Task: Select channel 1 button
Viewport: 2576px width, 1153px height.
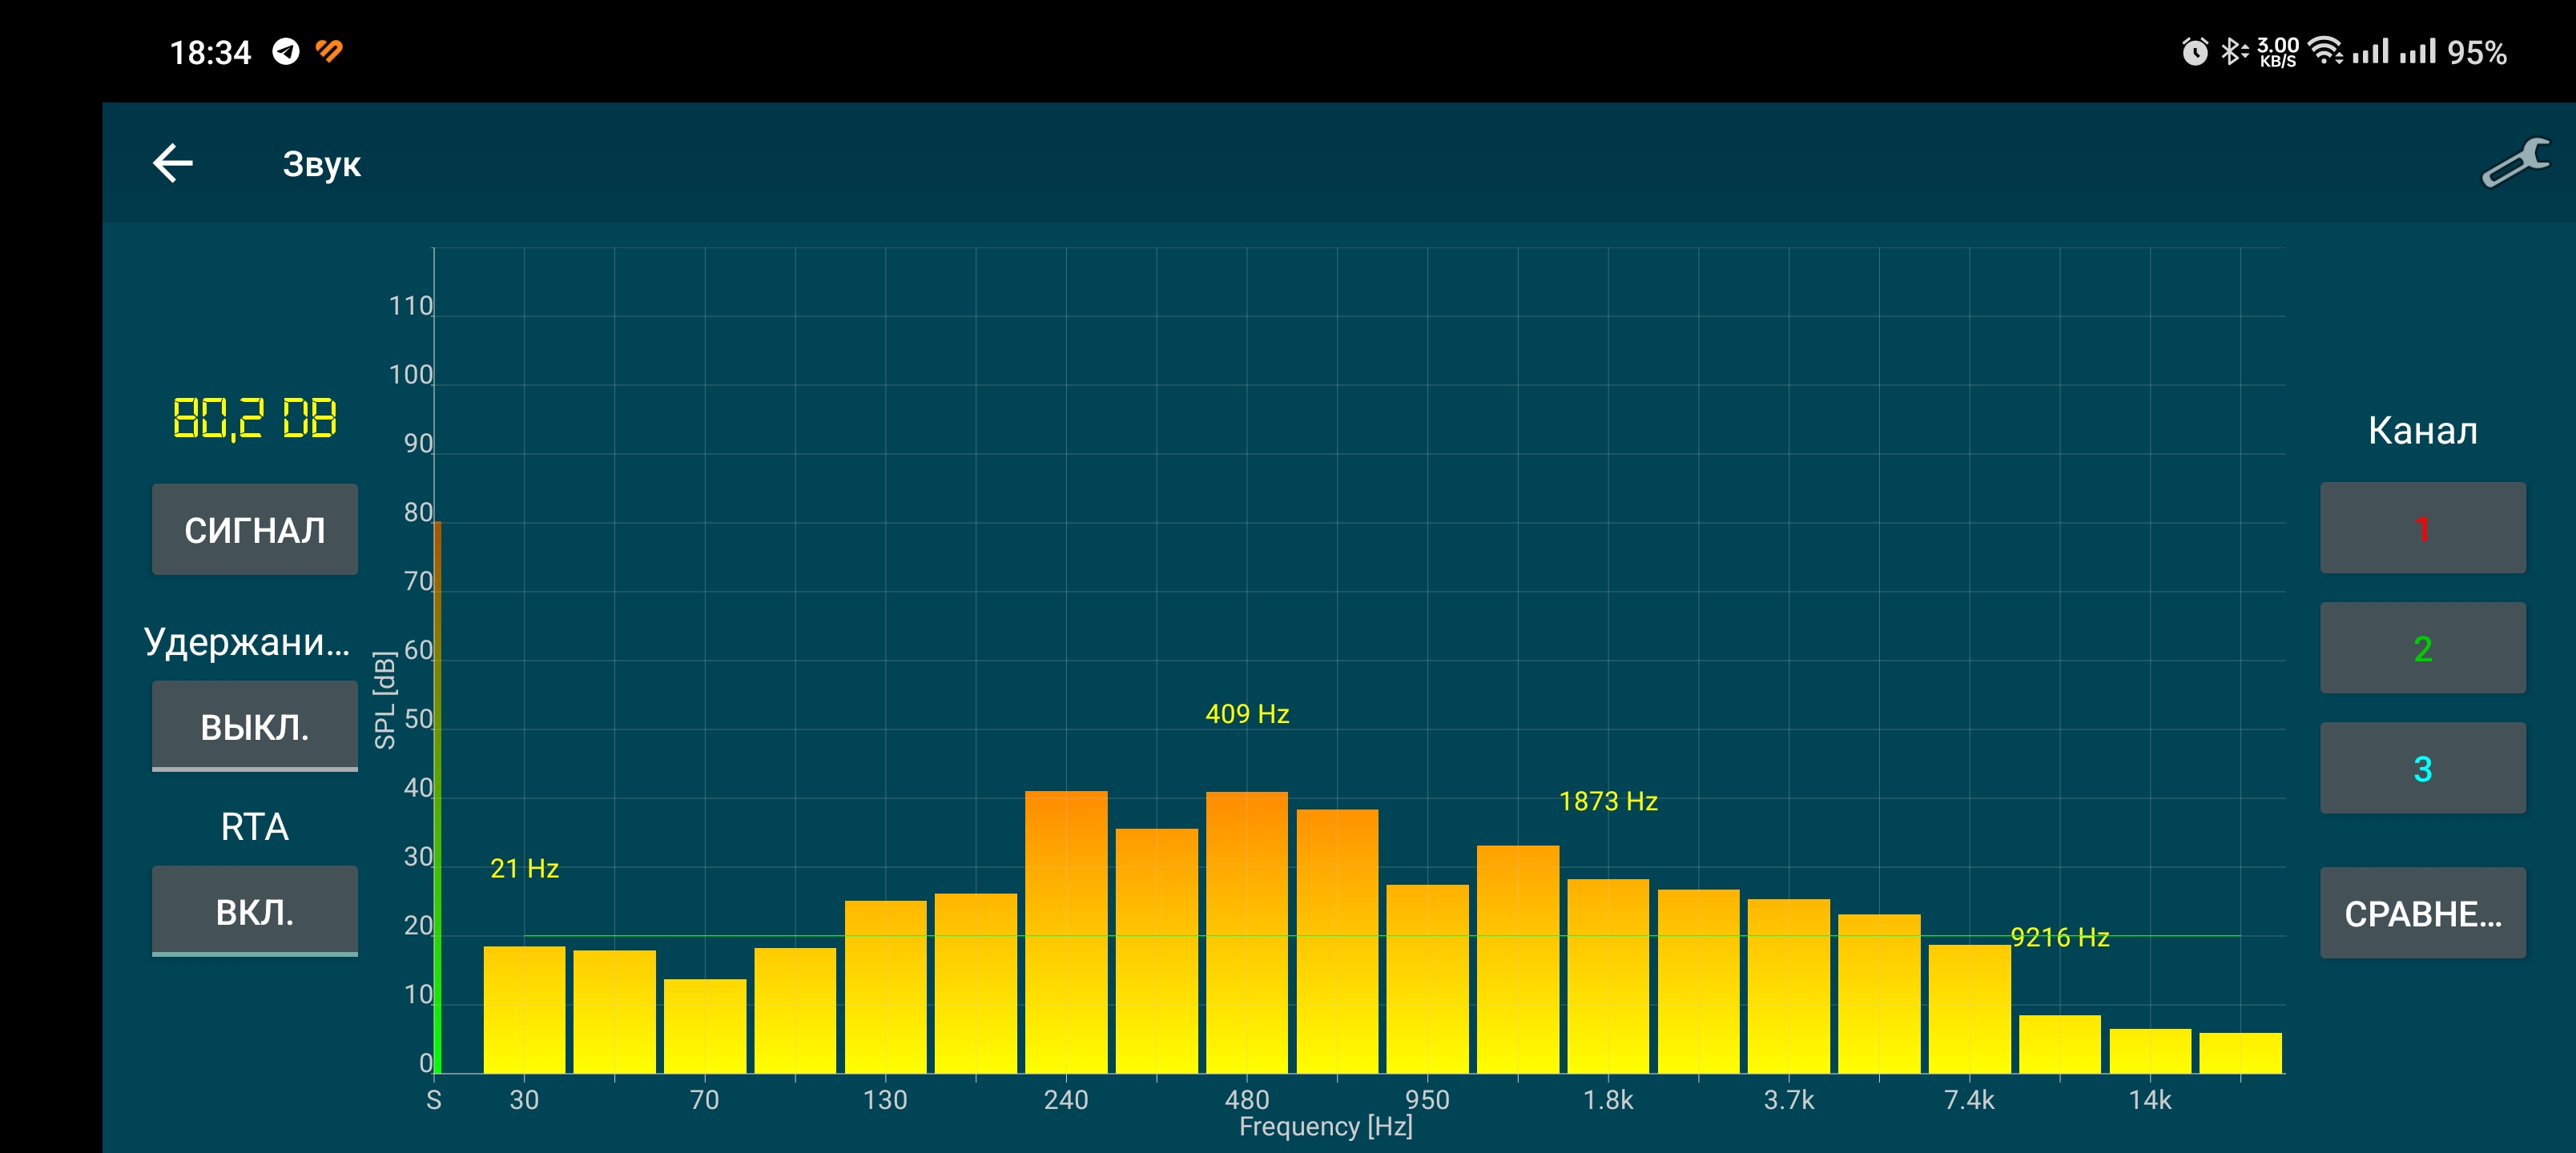Action: (x=2422, y=528)
